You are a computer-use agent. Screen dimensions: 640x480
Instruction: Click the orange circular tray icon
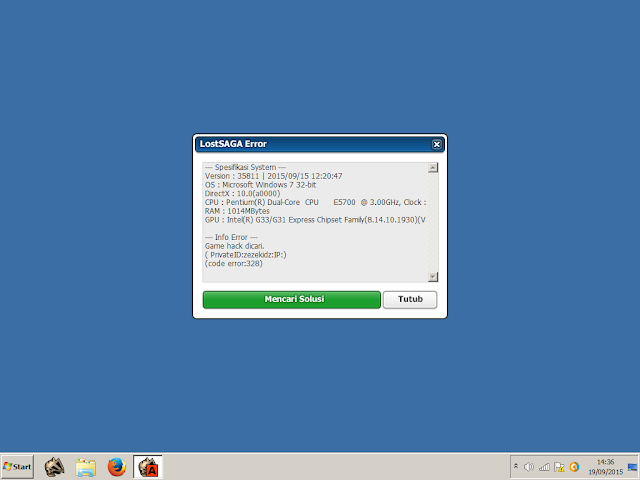[574, 467]
